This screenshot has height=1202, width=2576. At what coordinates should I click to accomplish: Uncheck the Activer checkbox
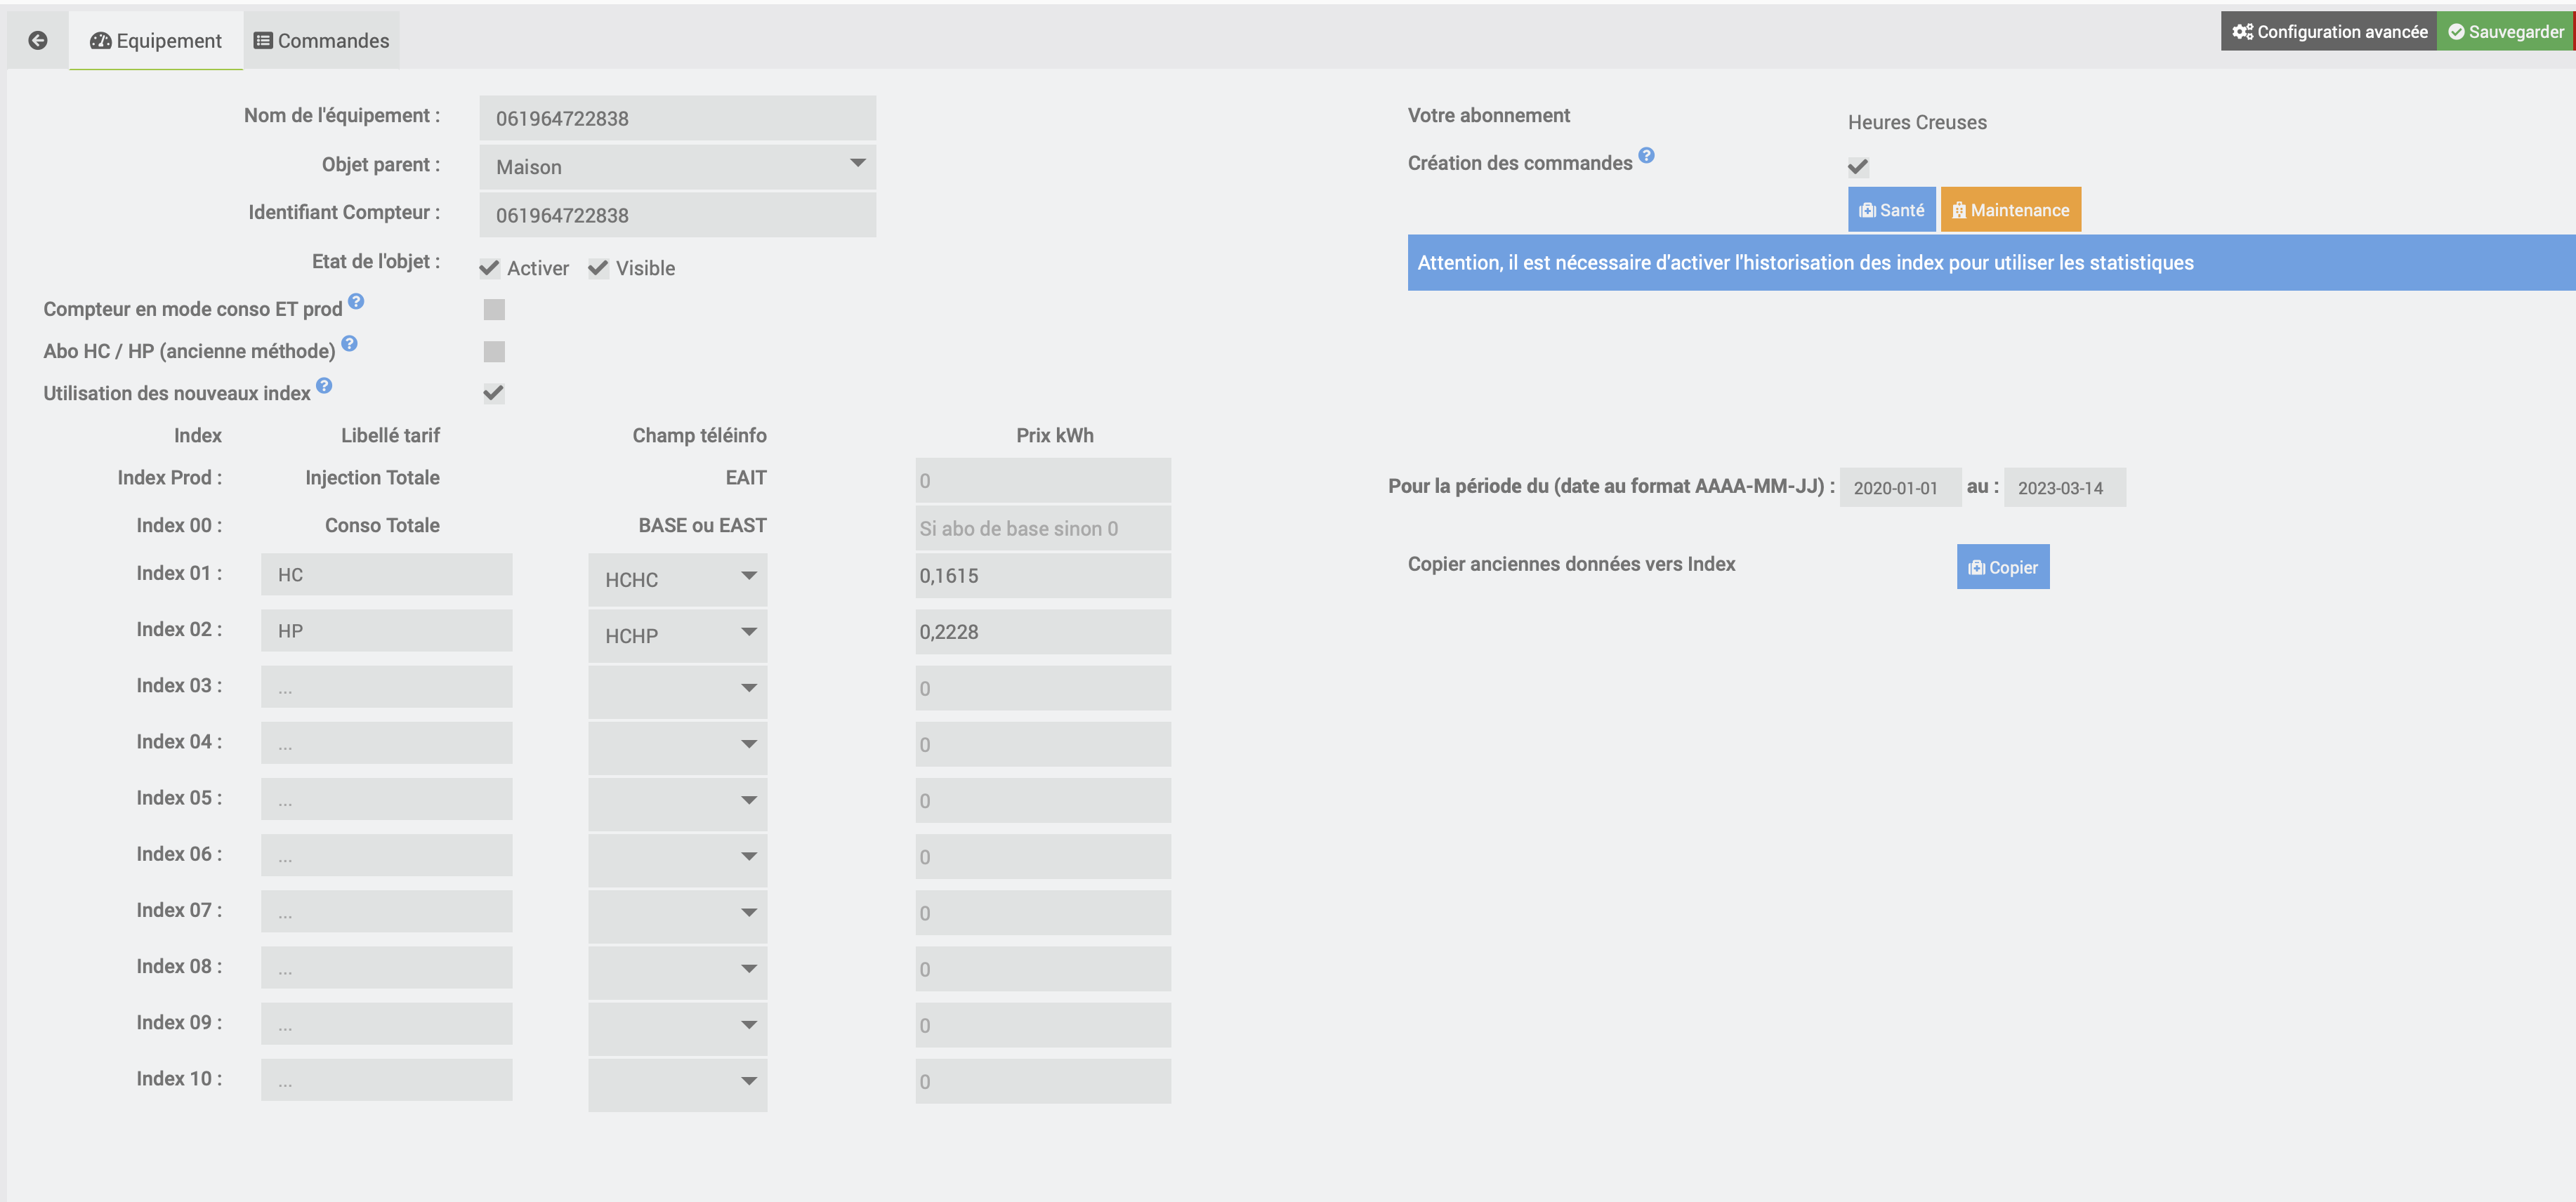tap(489, 268)
